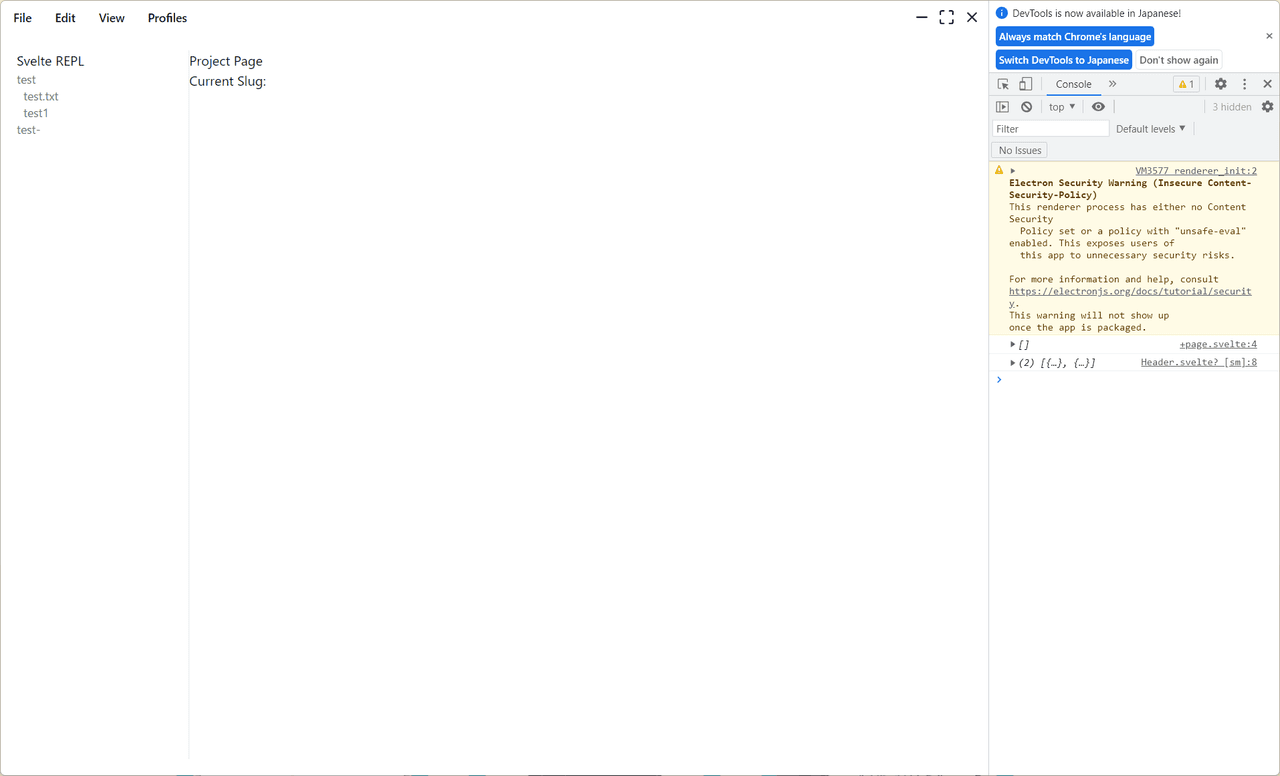Open the Profiles menu
Image resolution: width=1280 pixels, height=776 pixels.
pyautogui.click(x=167, y=18)
